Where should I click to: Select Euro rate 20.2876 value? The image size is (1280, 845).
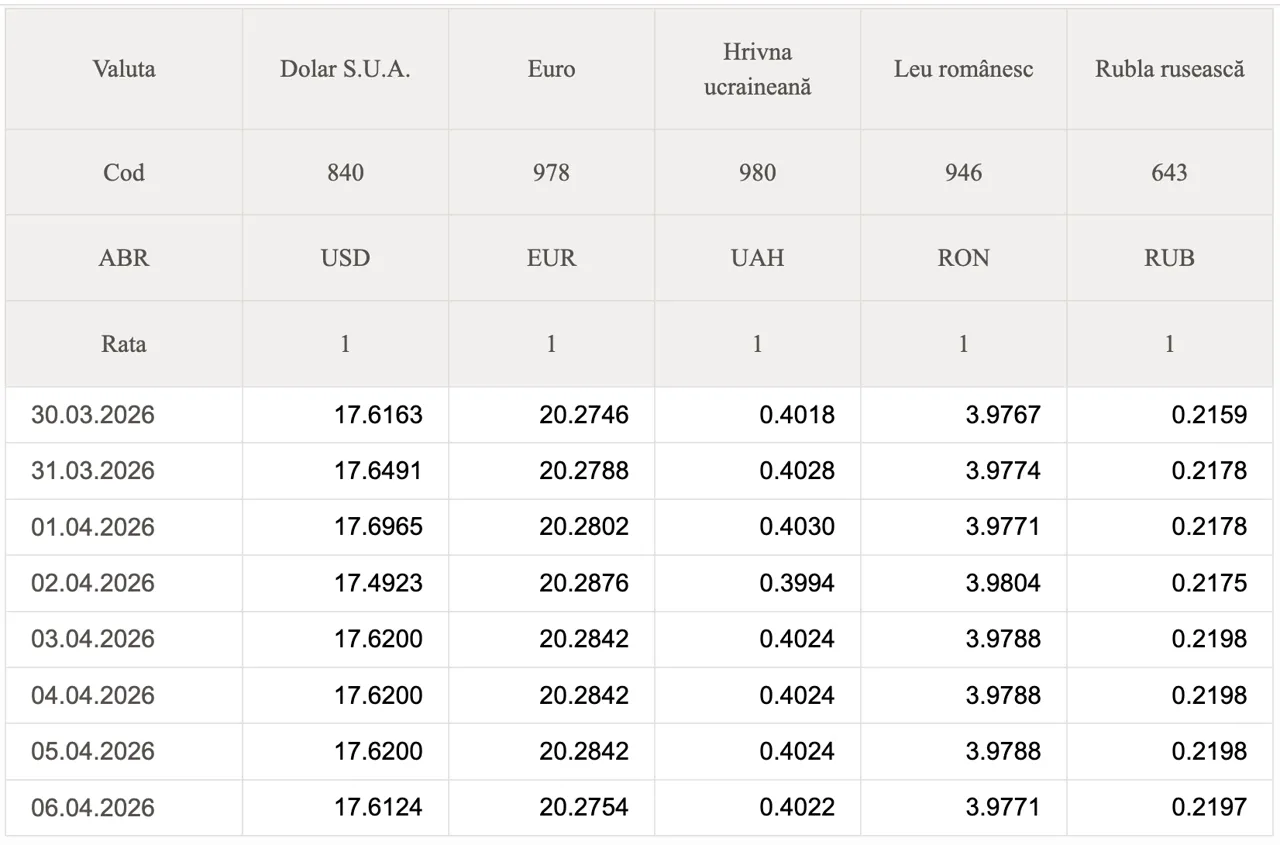click(584, 583)
